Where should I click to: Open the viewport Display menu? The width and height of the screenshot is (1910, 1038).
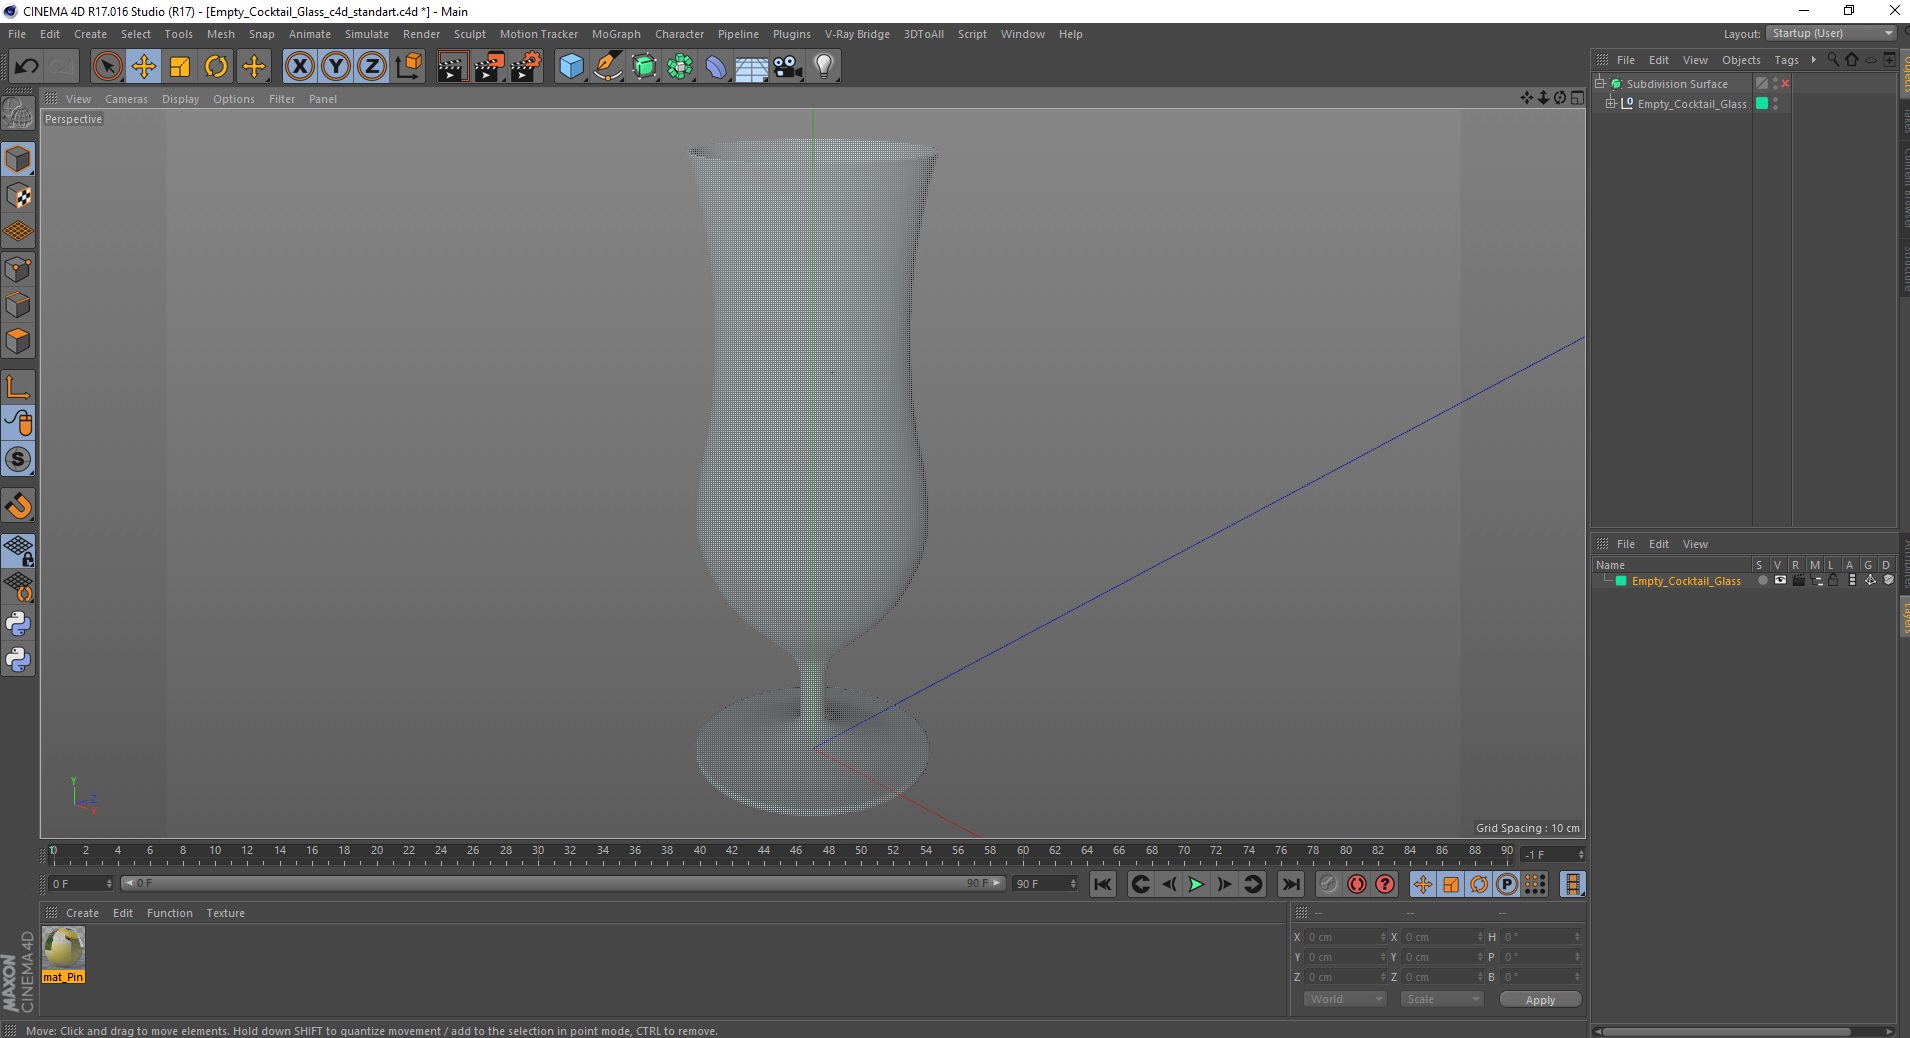180,99
